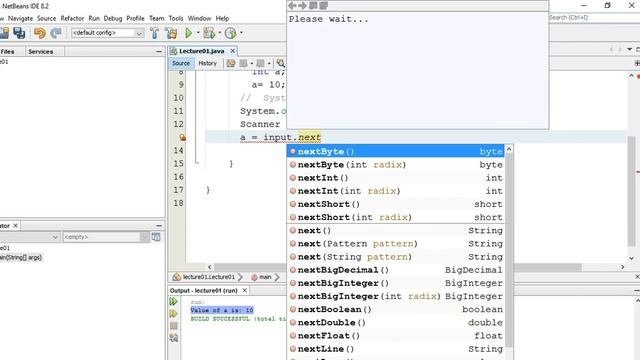
Task: Select next(String pattern) completion item
Action: tap(396, 257)
